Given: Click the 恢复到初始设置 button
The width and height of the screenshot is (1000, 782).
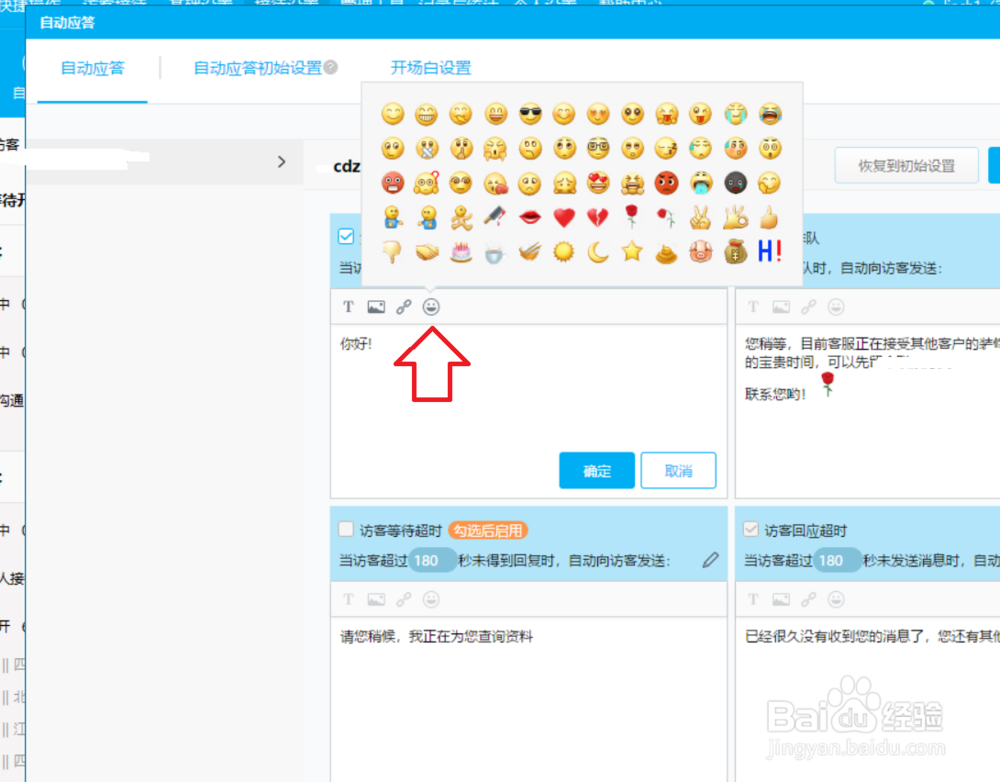Looking at the screenshot, I should 905,164.
